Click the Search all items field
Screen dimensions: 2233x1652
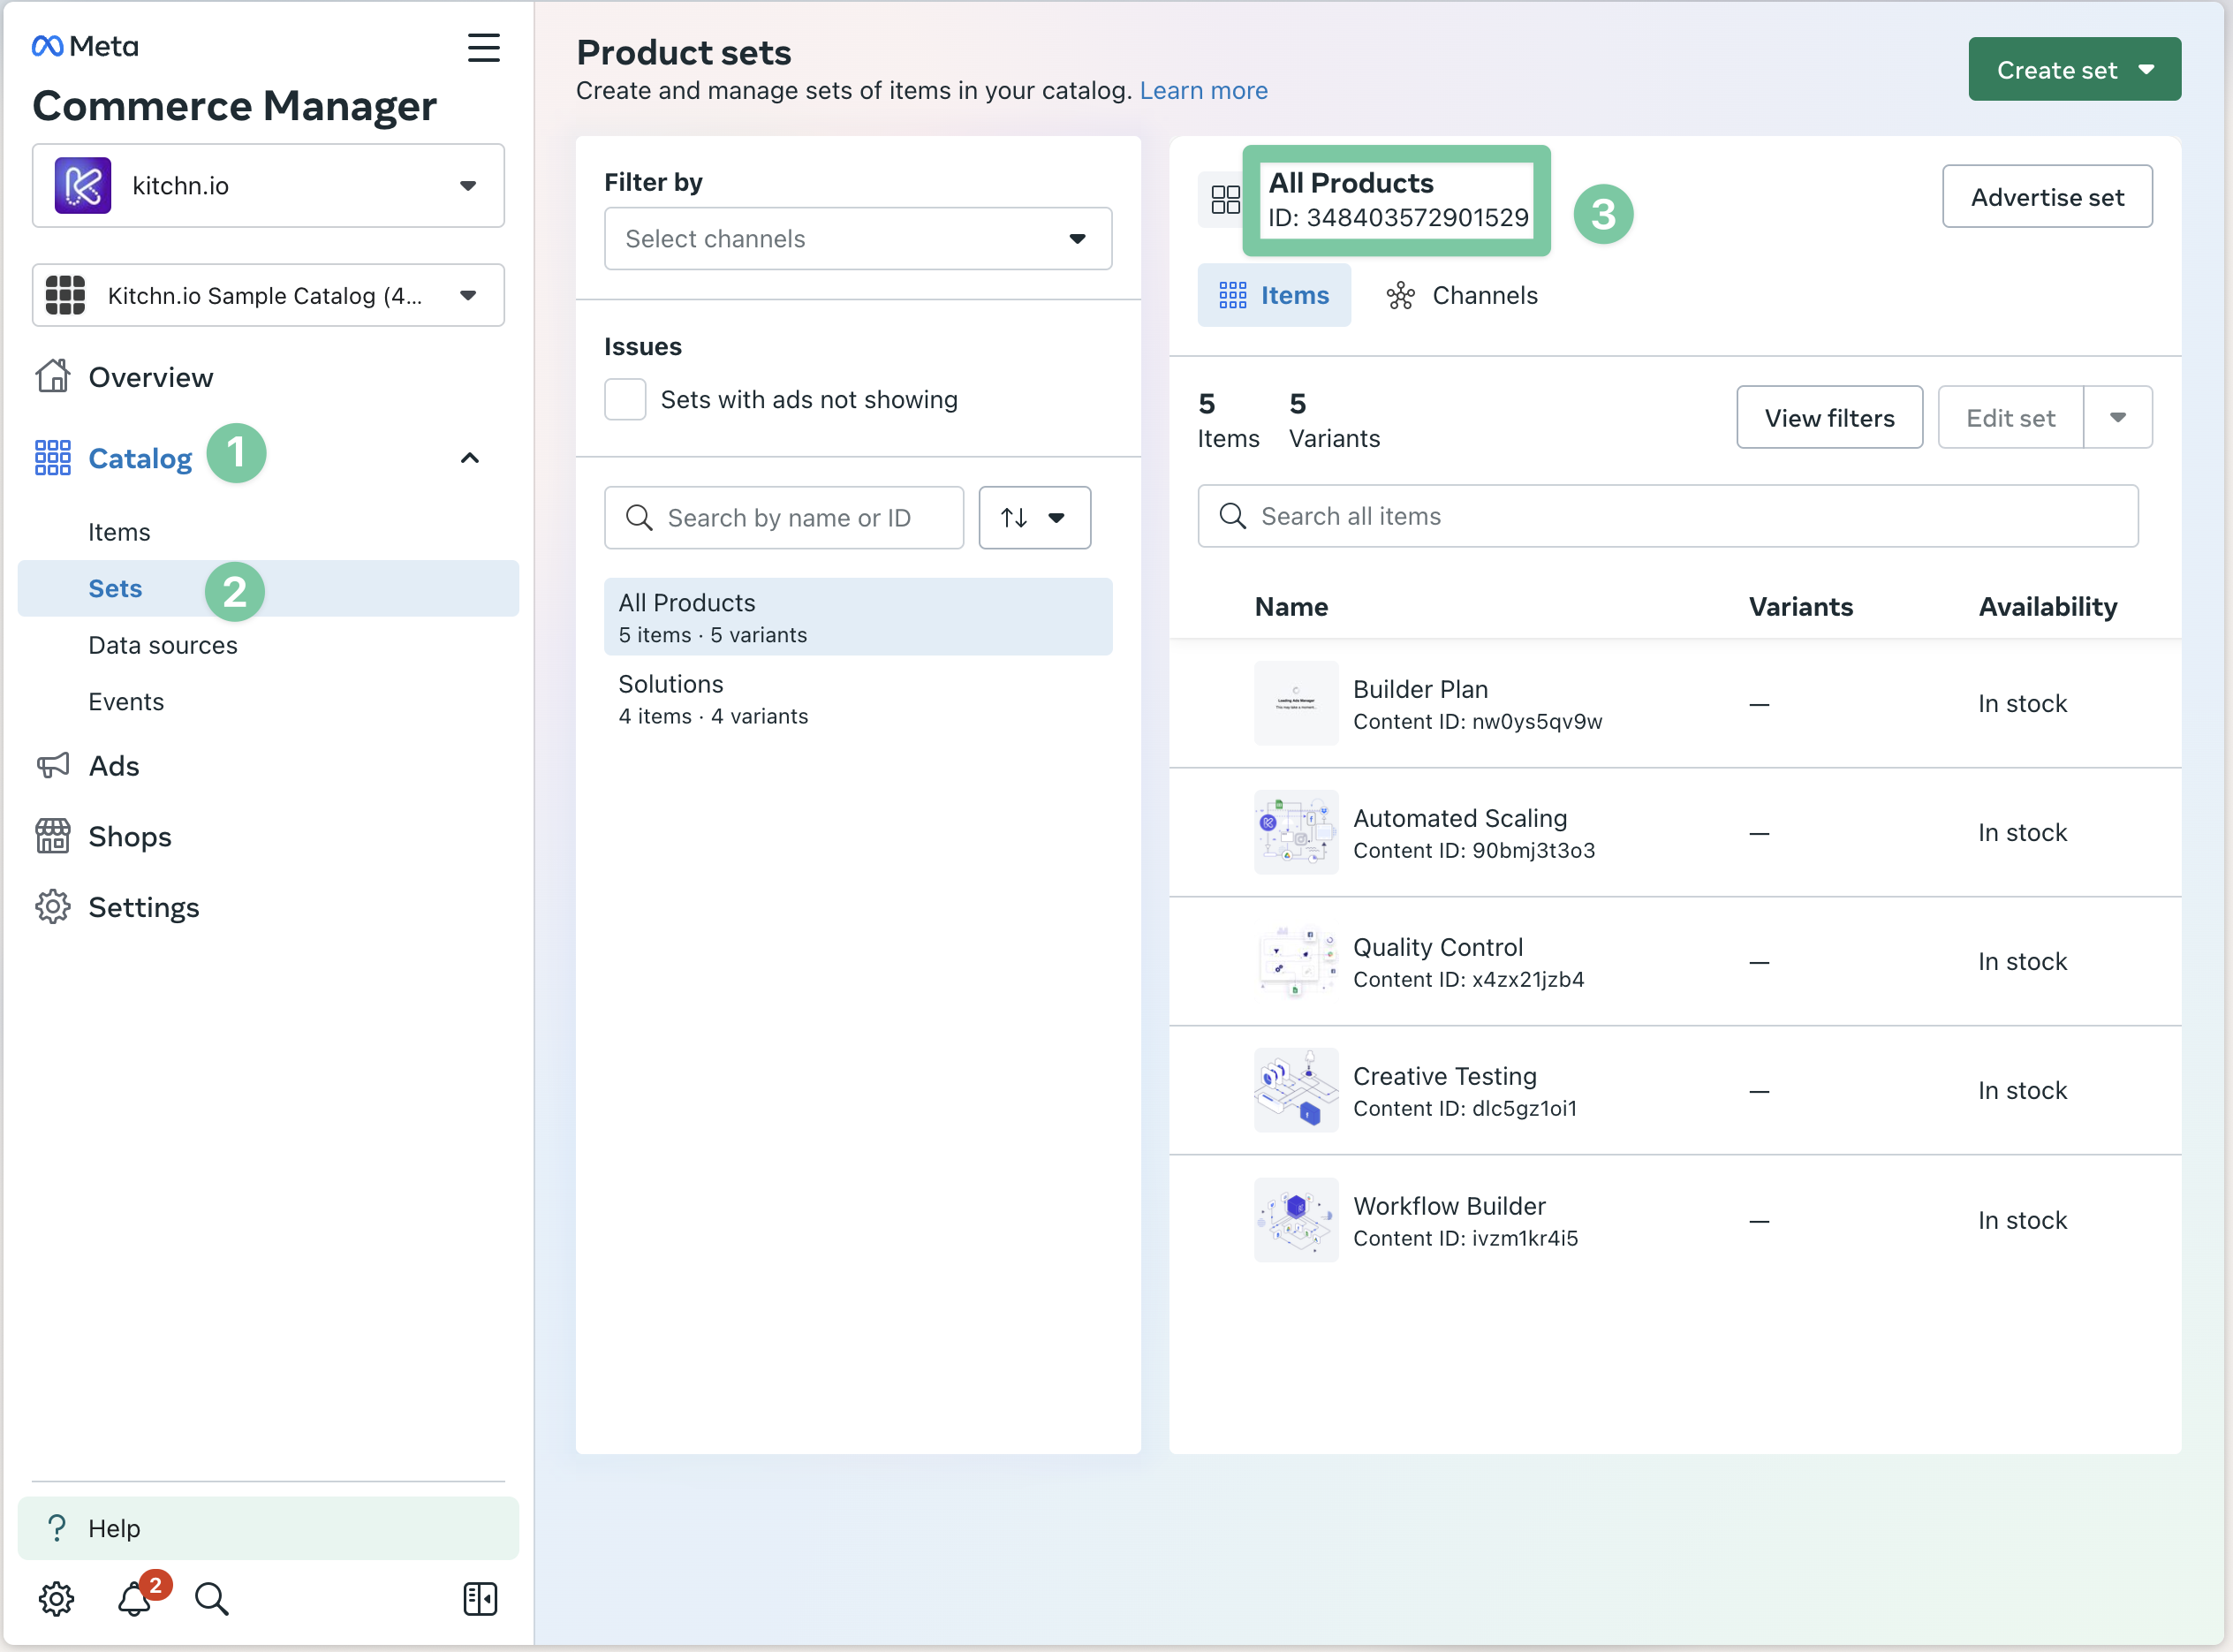[1668, 516]
